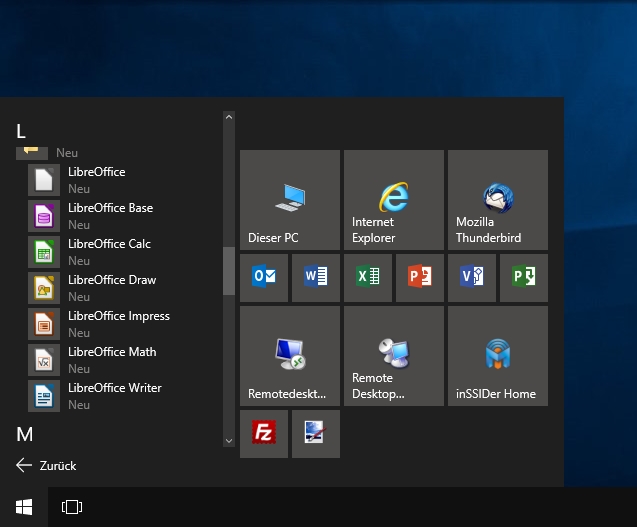Launch Internet Explorer tile
The width and height of the screenshot is (637, 527).
394,200
